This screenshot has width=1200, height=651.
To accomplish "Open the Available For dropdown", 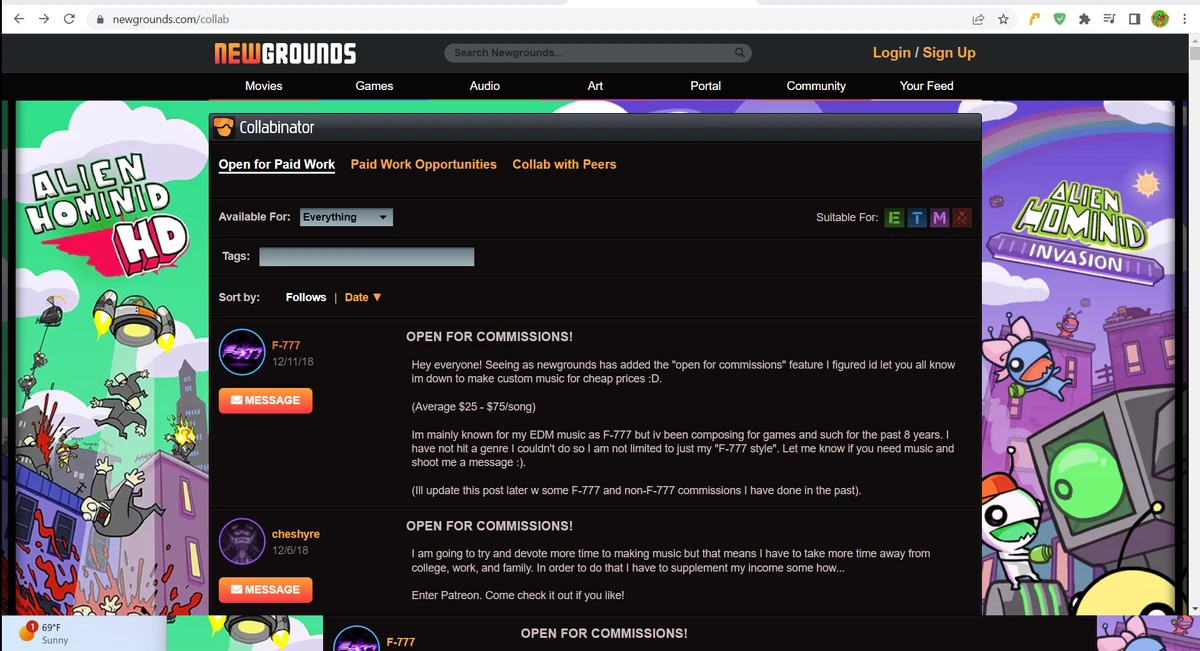I will pos(345,217).
